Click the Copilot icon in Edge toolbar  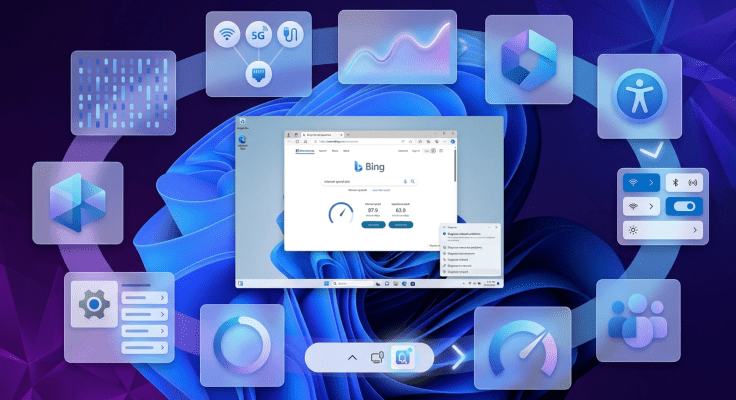tap(452, 141)
